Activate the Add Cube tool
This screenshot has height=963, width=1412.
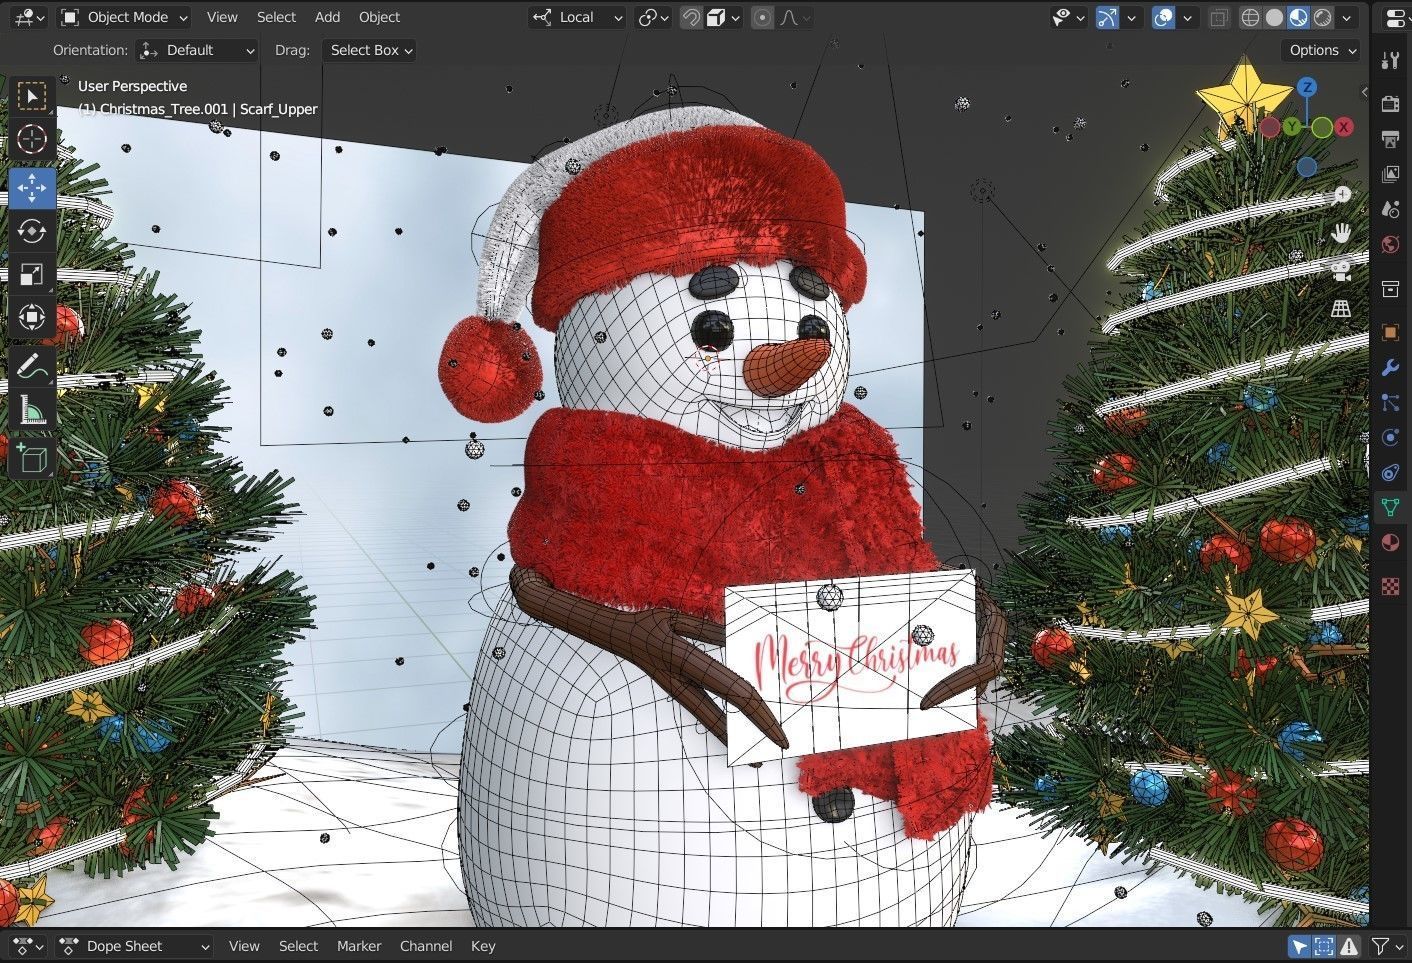coord(32,458)
